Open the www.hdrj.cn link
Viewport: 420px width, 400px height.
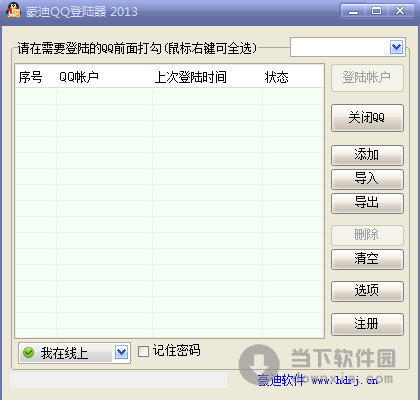coord(345,380)
